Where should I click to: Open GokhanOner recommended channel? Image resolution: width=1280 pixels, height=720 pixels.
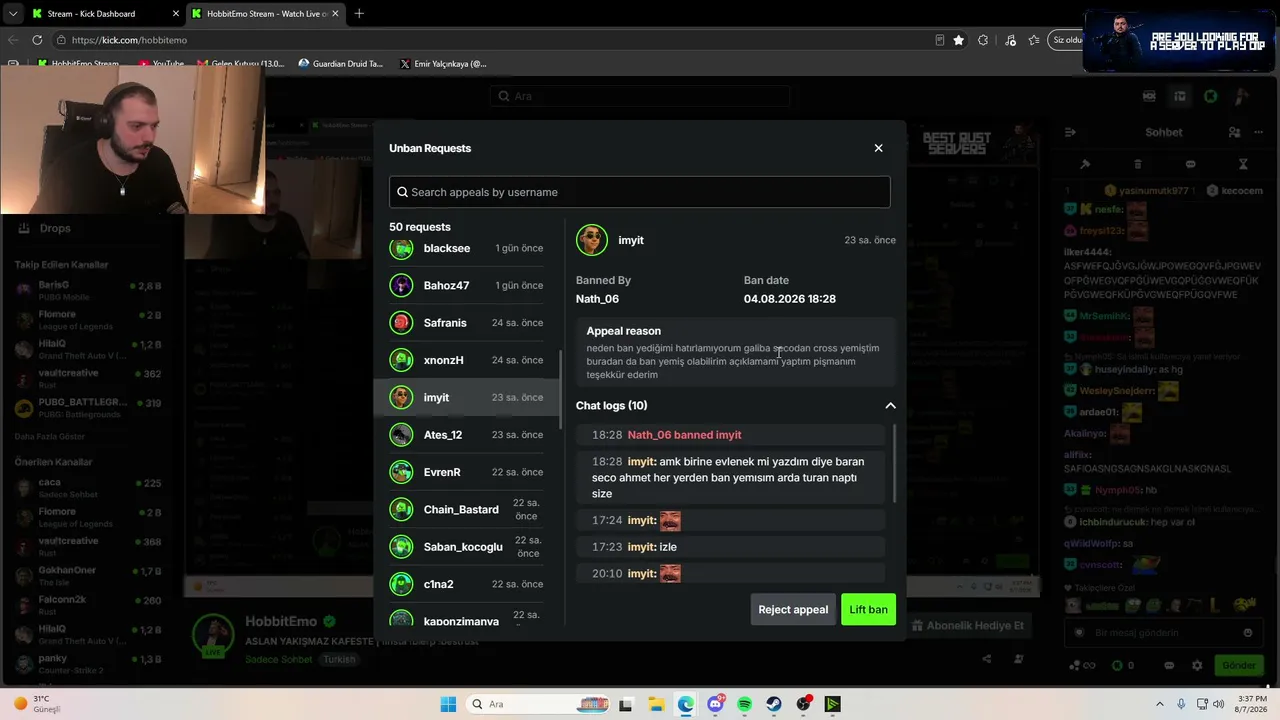pyautogui.click(x=88, y=575)
